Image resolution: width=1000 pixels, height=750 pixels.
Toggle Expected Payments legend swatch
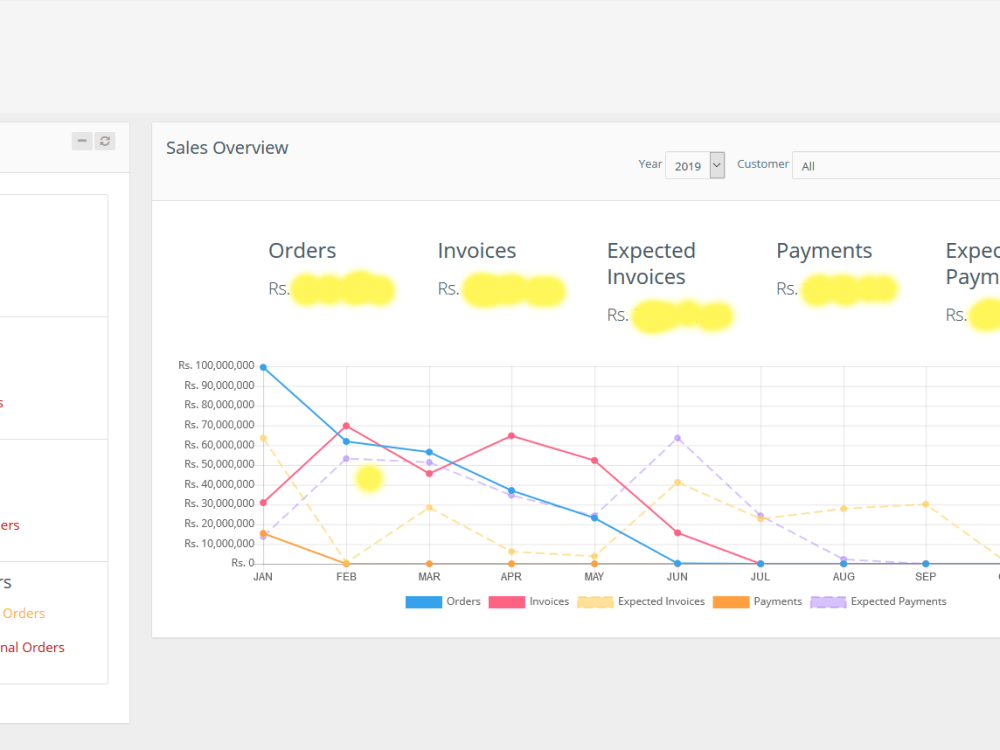[x=828, y=602]
